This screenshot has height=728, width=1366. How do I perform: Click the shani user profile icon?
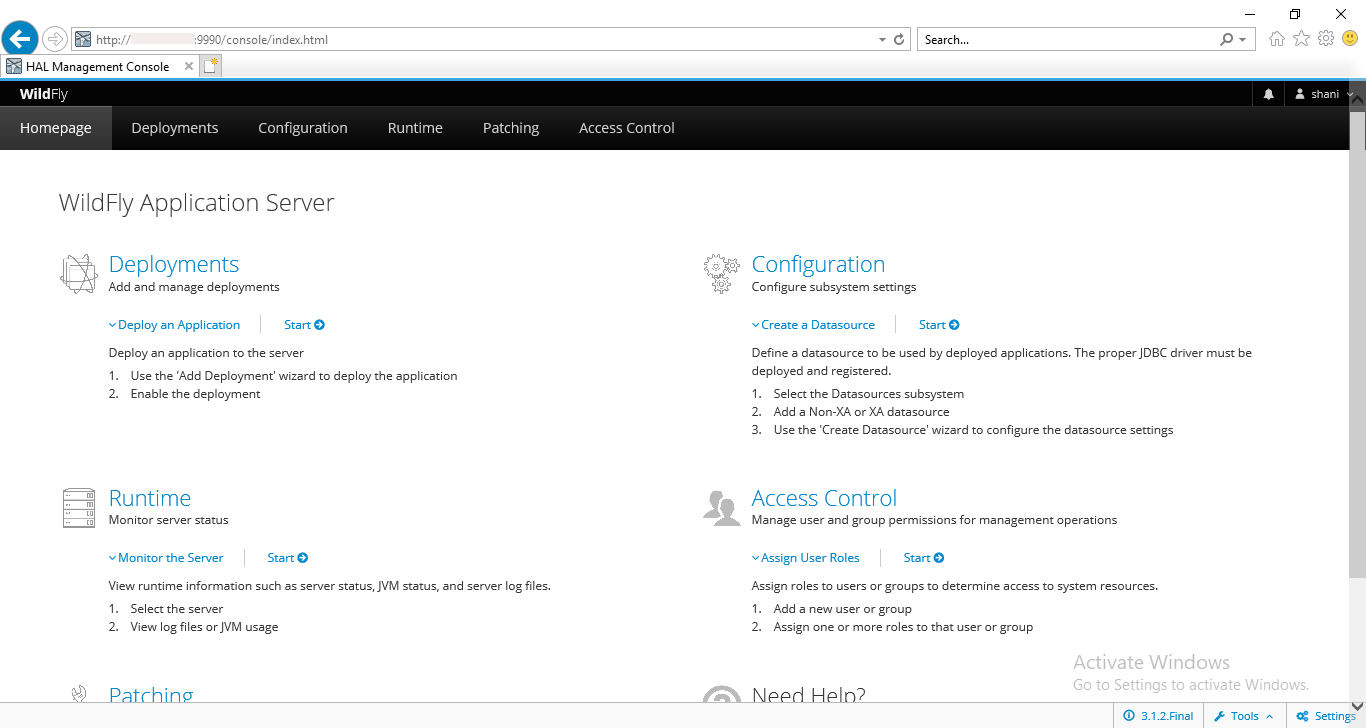click(1298, 93)
